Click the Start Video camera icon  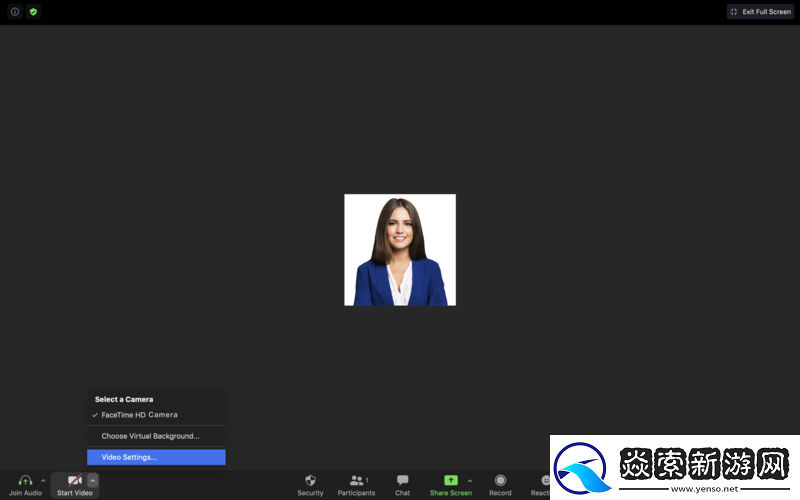pyautogui.click(x=74, y=481)
